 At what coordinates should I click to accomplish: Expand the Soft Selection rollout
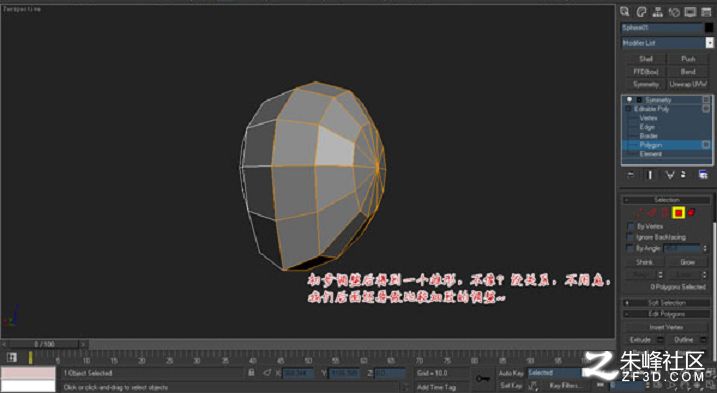(x=667, y=303)
